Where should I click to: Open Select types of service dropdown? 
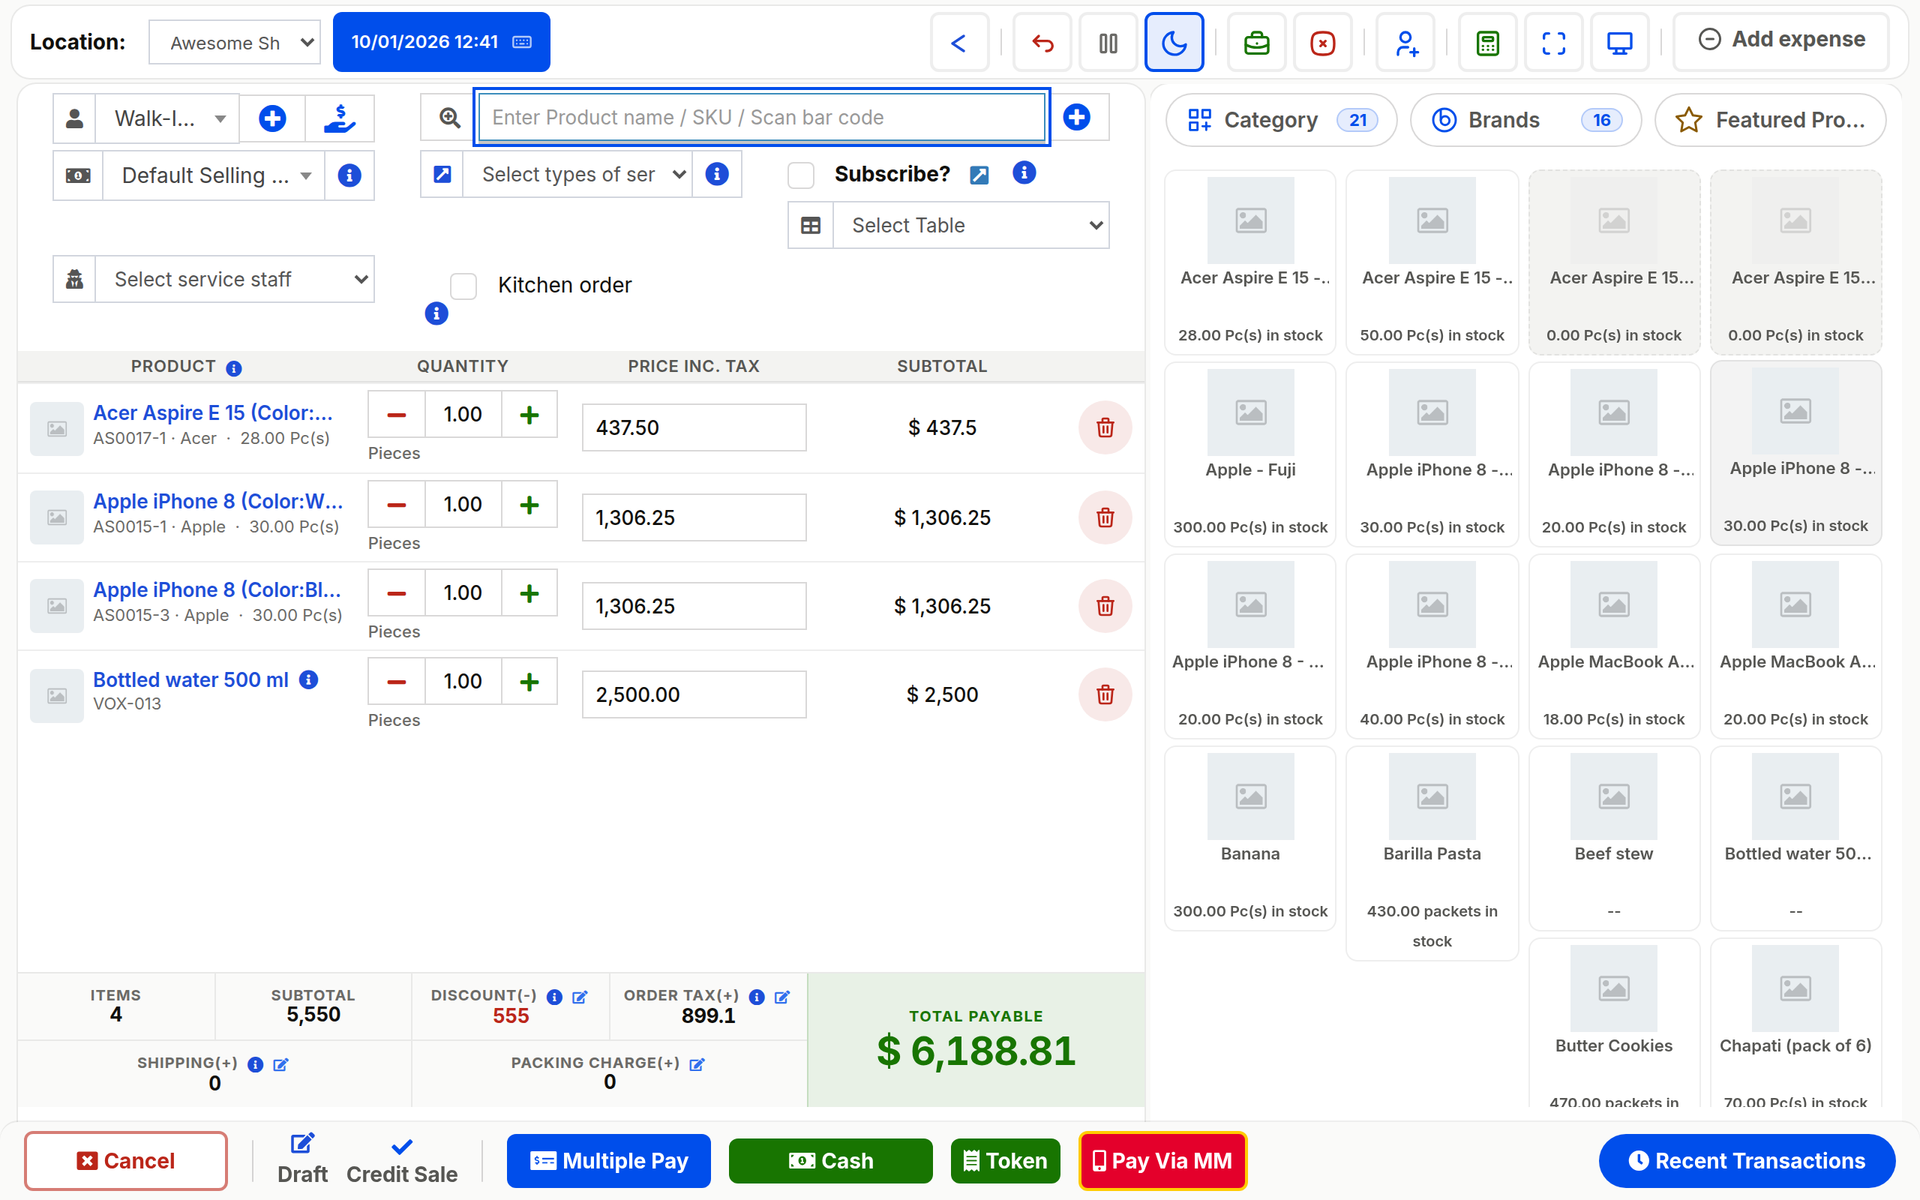[579, 175]
